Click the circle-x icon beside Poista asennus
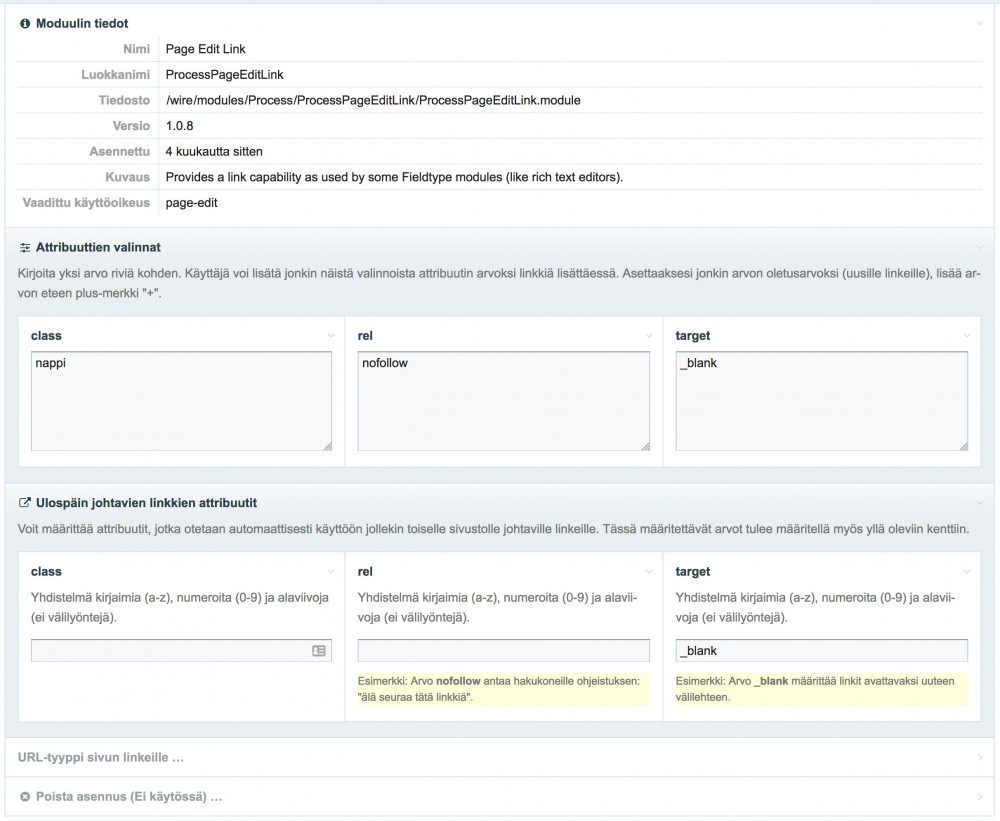 click(x=25, y=797)
